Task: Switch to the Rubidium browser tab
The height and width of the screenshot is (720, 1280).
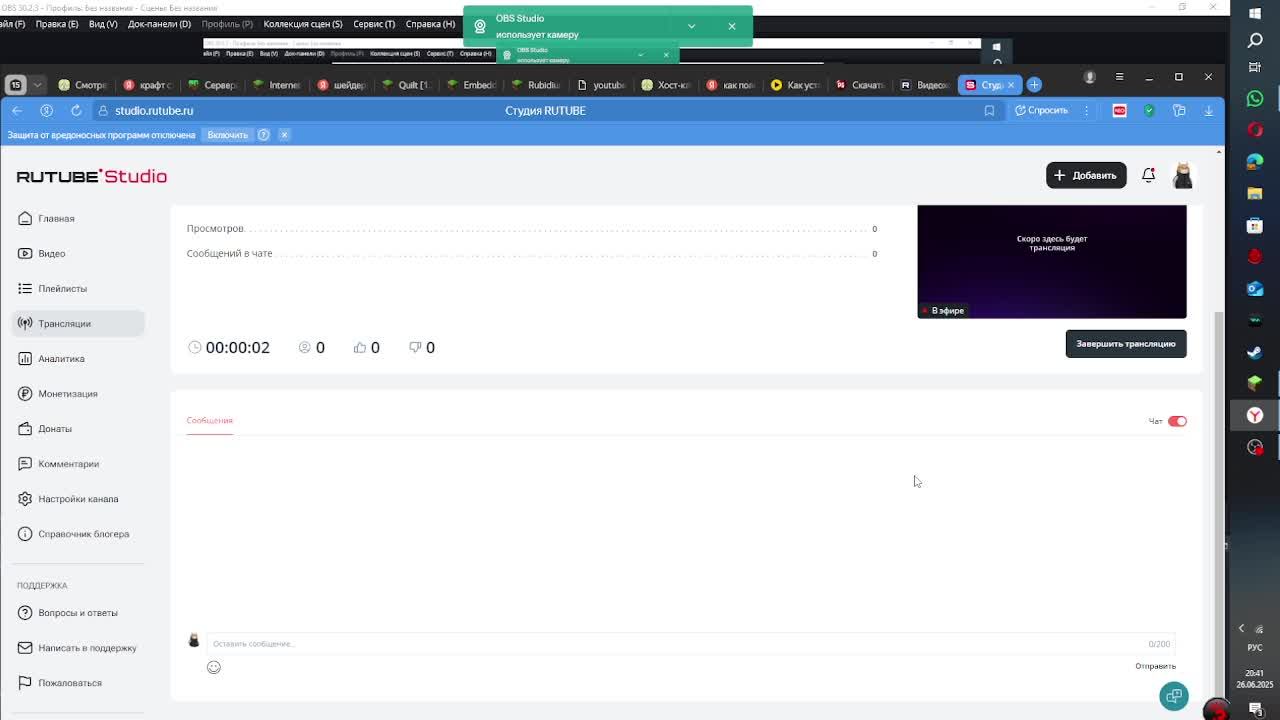Action: point(537,85)
